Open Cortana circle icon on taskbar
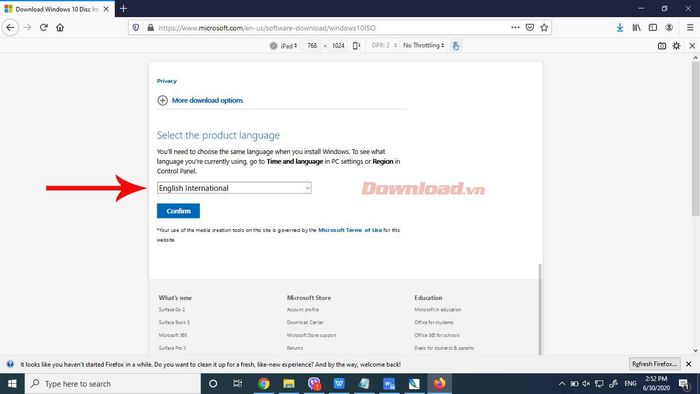This screenshot has height=394, width=700. (x=213, y=384)
